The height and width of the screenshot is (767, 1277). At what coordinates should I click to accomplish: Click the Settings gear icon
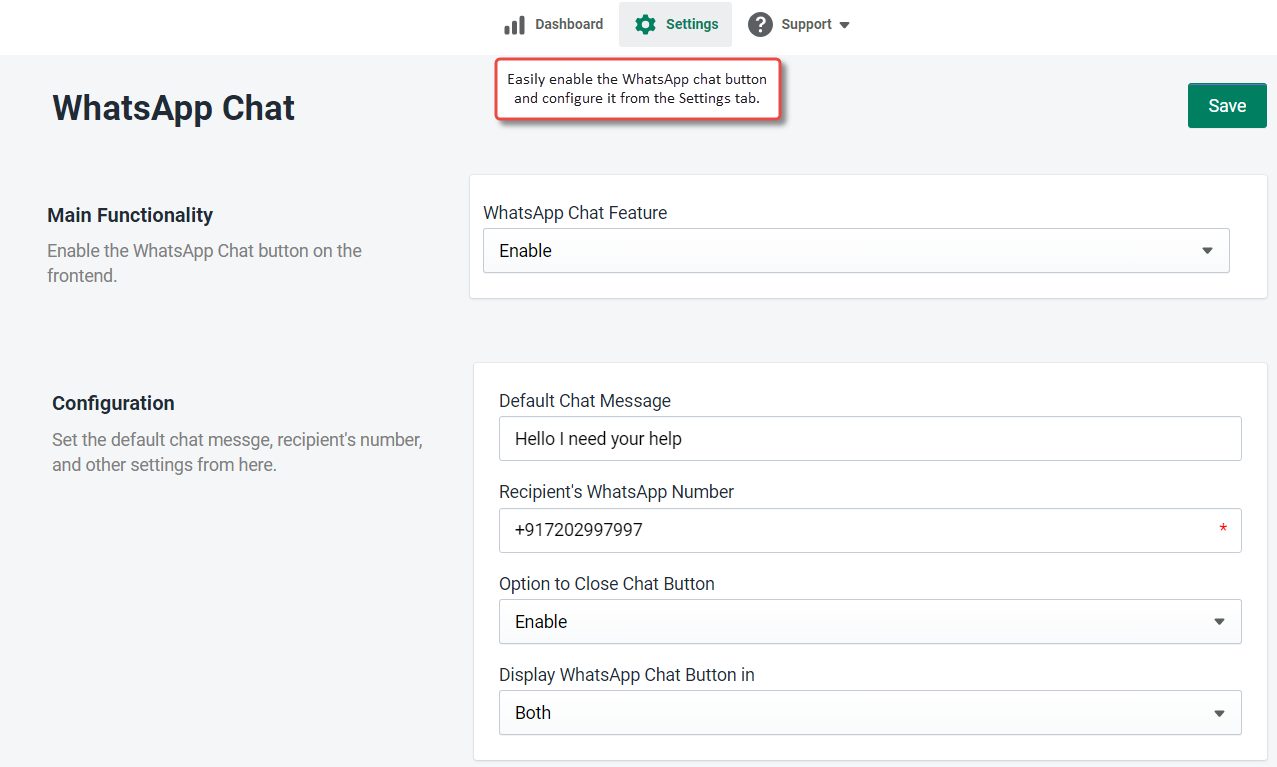coord(646,25)
